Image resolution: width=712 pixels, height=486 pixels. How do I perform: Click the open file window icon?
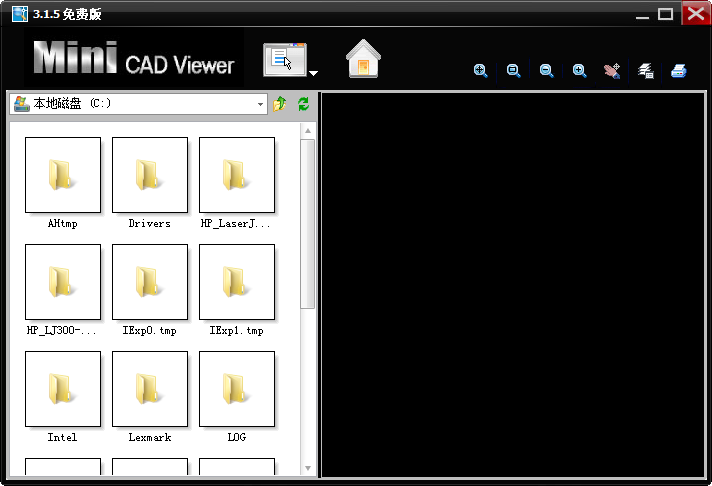[x=285, y=60]
